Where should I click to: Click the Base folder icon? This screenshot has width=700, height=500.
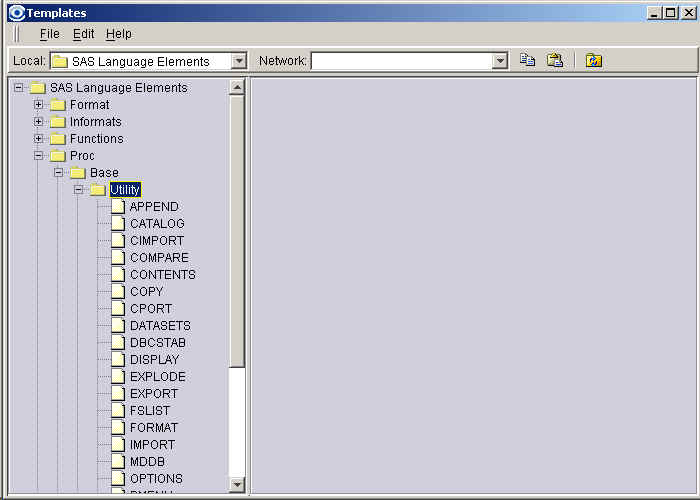(x=78, y=173)
